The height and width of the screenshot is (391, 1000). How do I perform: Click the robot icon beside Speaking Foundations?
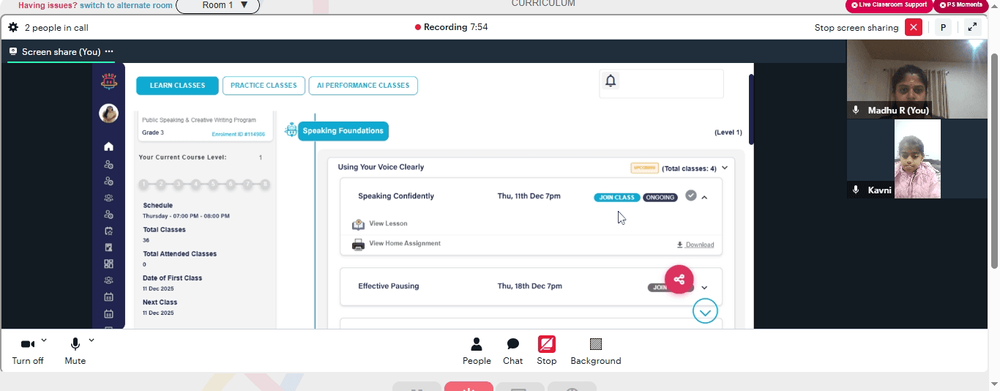[291, 130]
